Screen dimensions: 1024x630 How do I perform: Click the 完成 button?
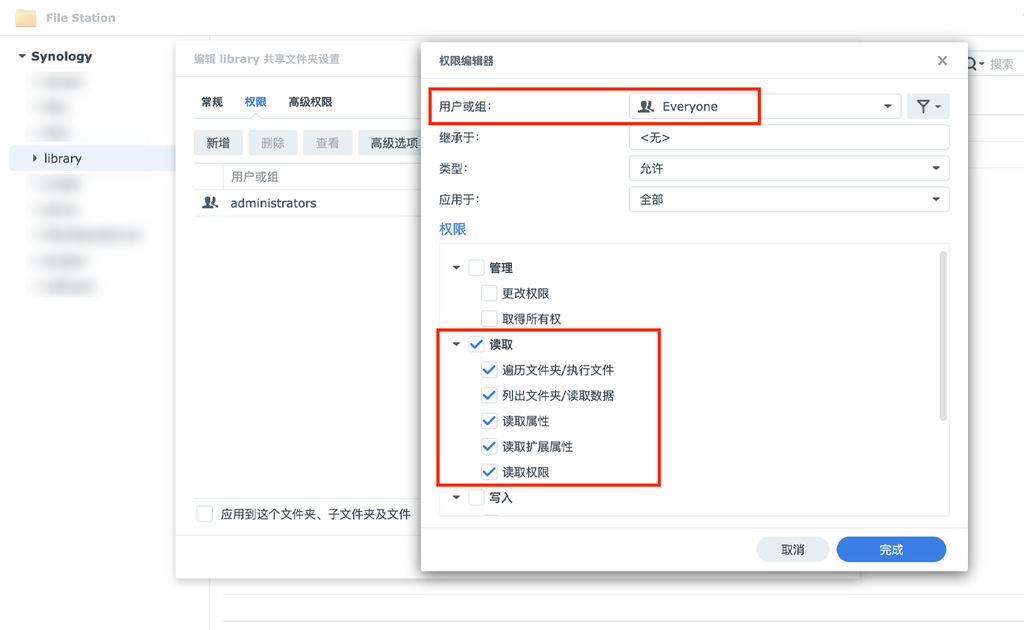coord(890,549)
